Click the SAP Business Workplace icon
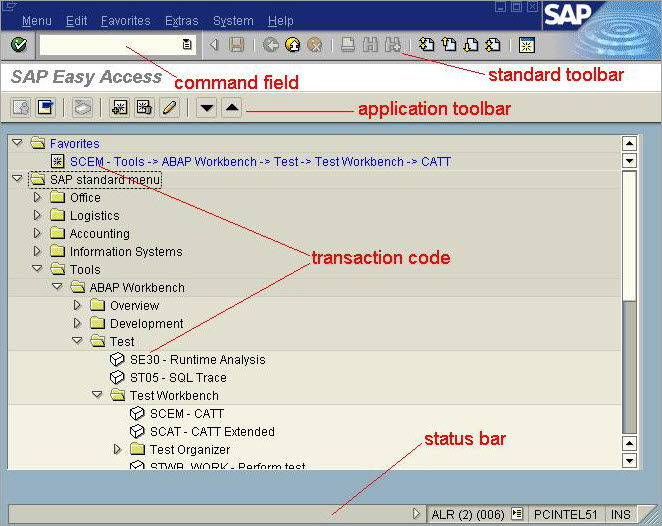 (x=82, y=108)
